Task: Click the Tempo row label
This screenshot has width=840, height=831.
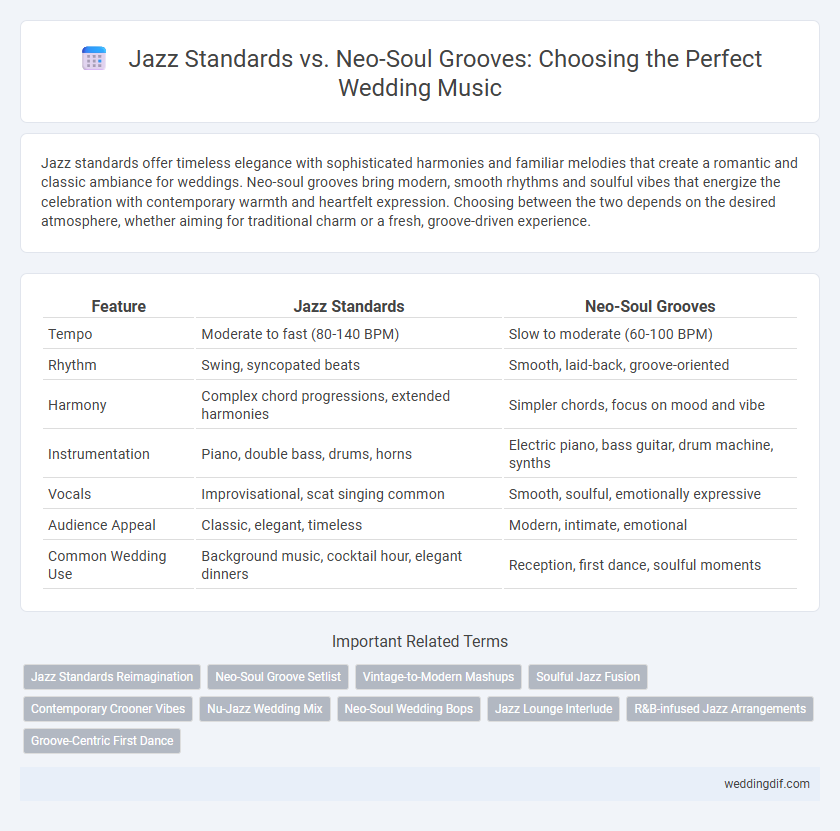Action: [70, 334]
